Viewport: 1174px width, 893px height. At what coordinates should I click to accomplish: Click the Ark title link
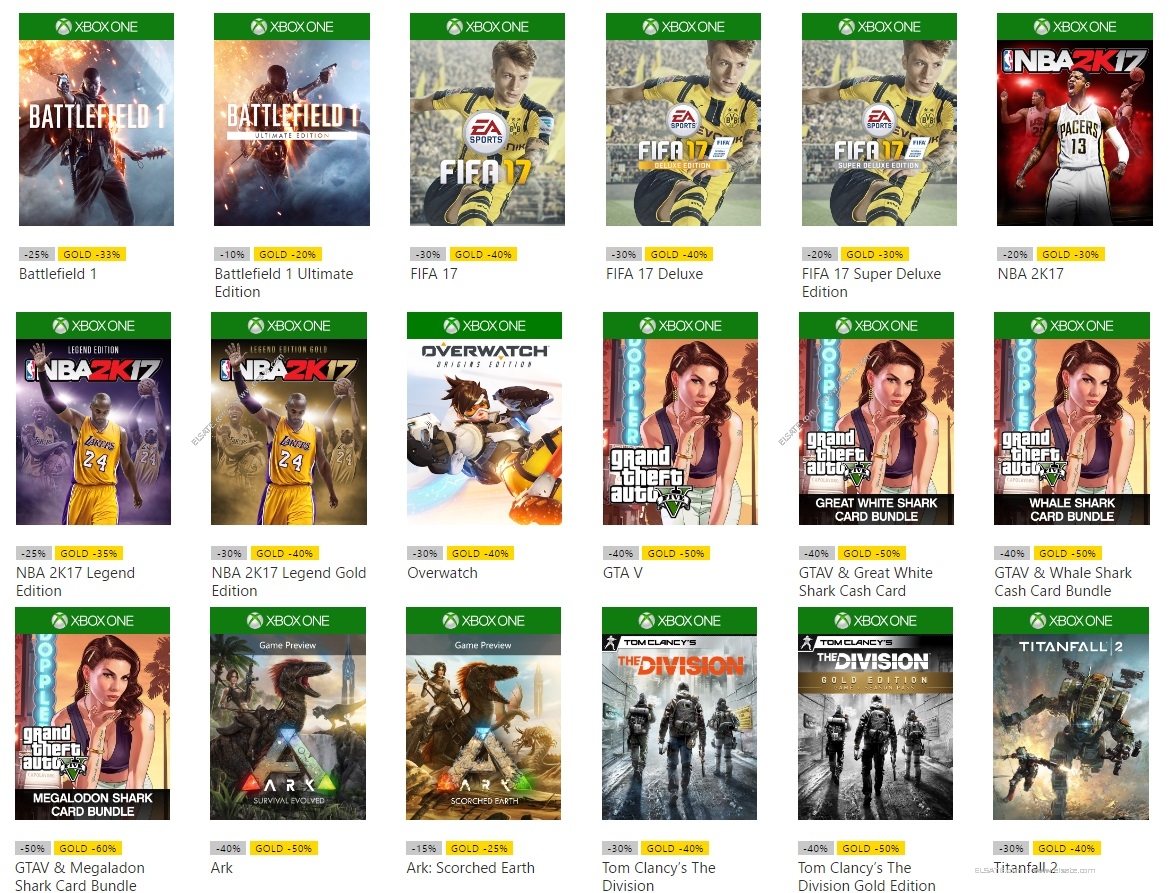coord(222,868)
